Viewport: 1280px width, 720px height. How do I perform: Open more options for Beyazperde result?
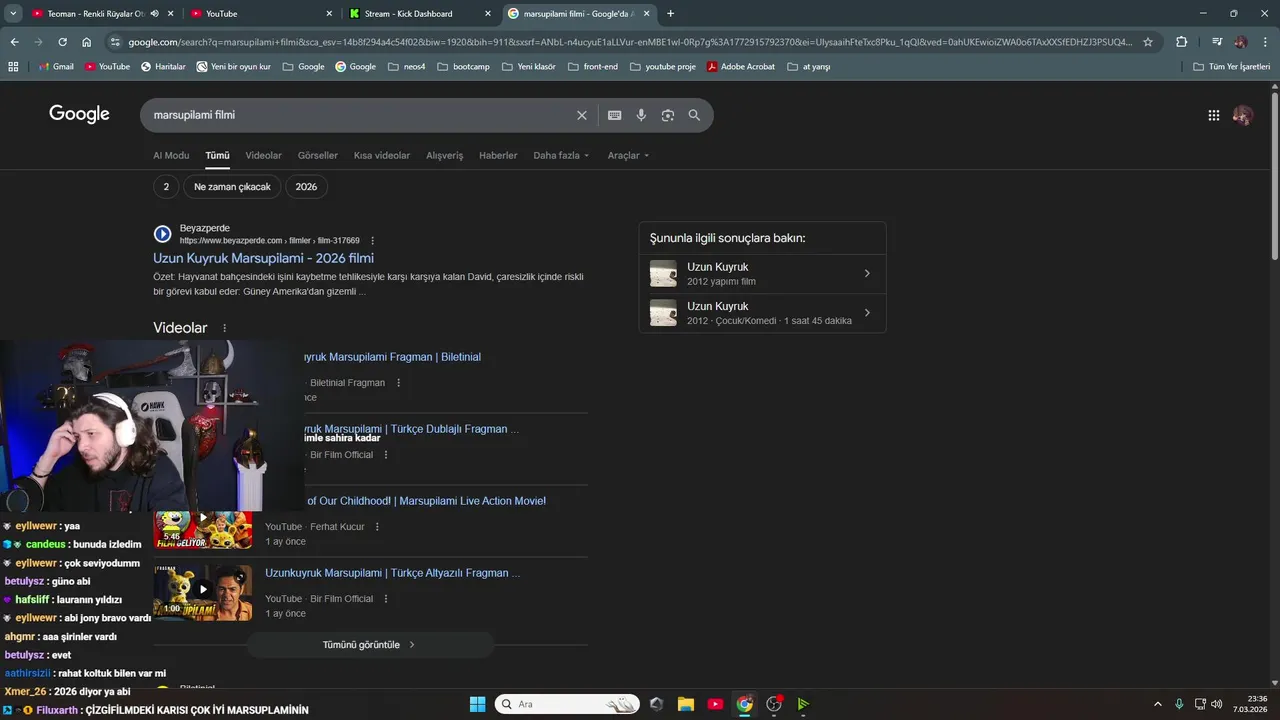click(x=373, y=240)
